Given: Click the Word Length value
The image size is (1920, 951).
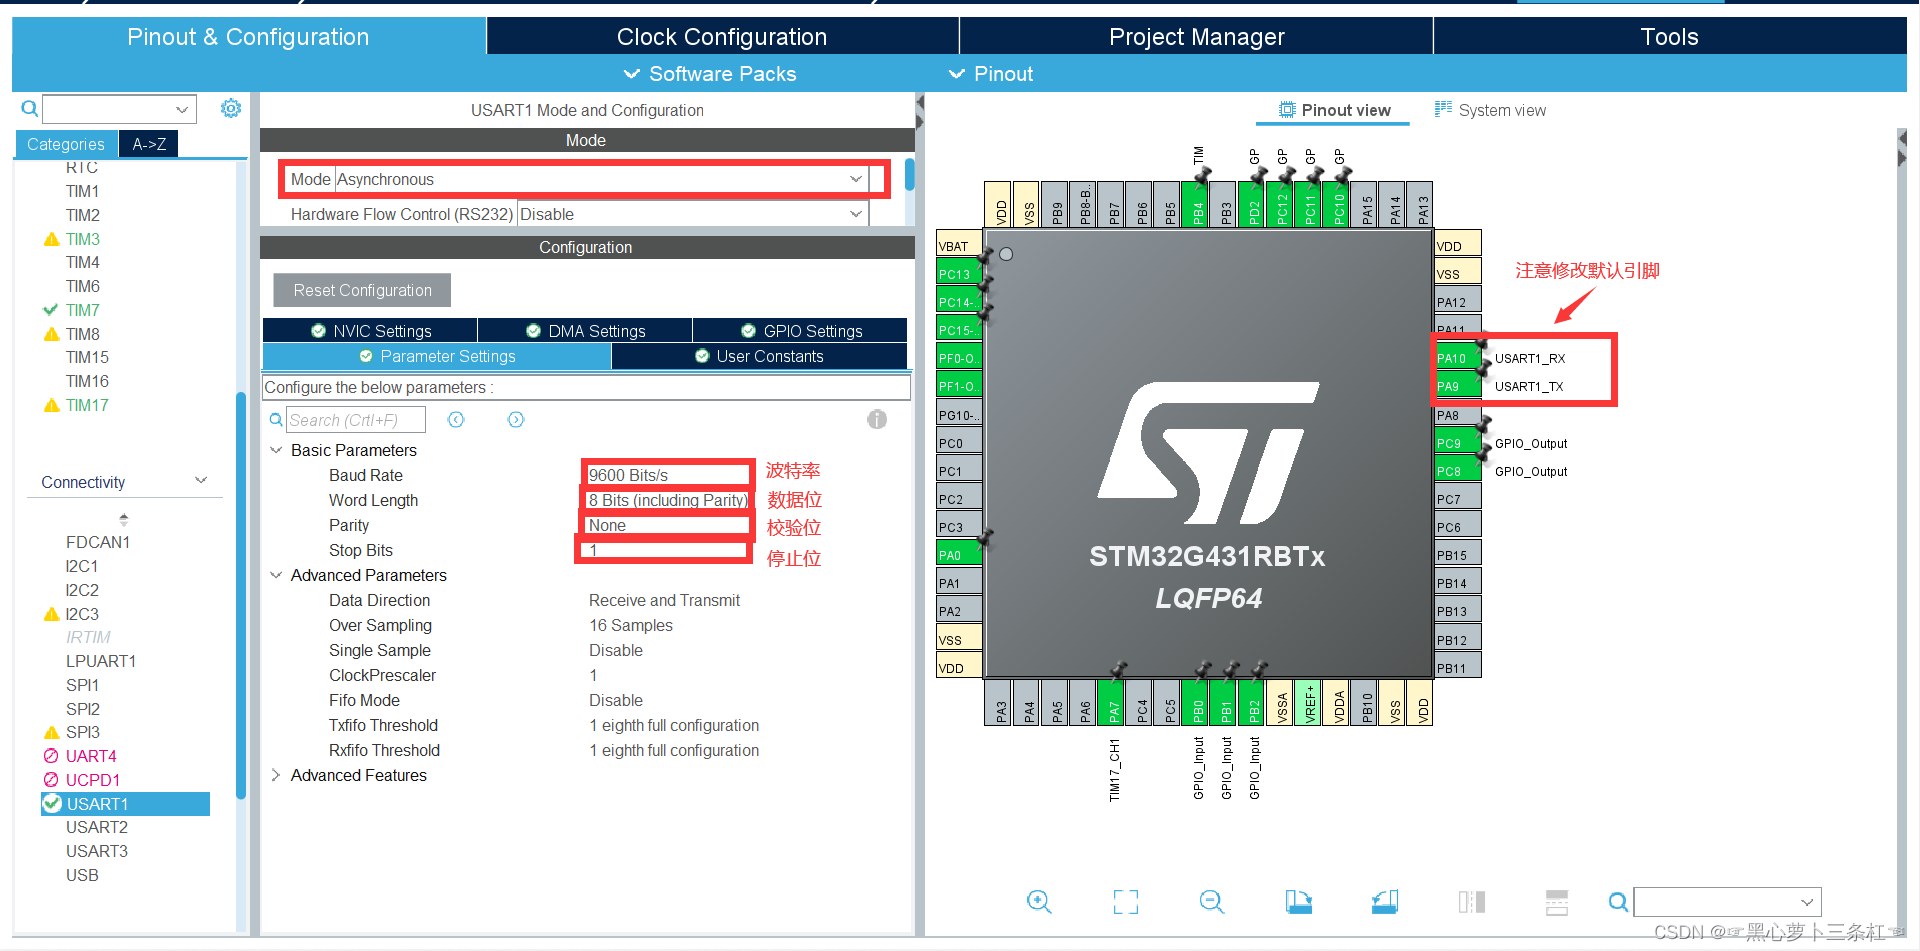Looking at the screenshot, I should [667, 500].
